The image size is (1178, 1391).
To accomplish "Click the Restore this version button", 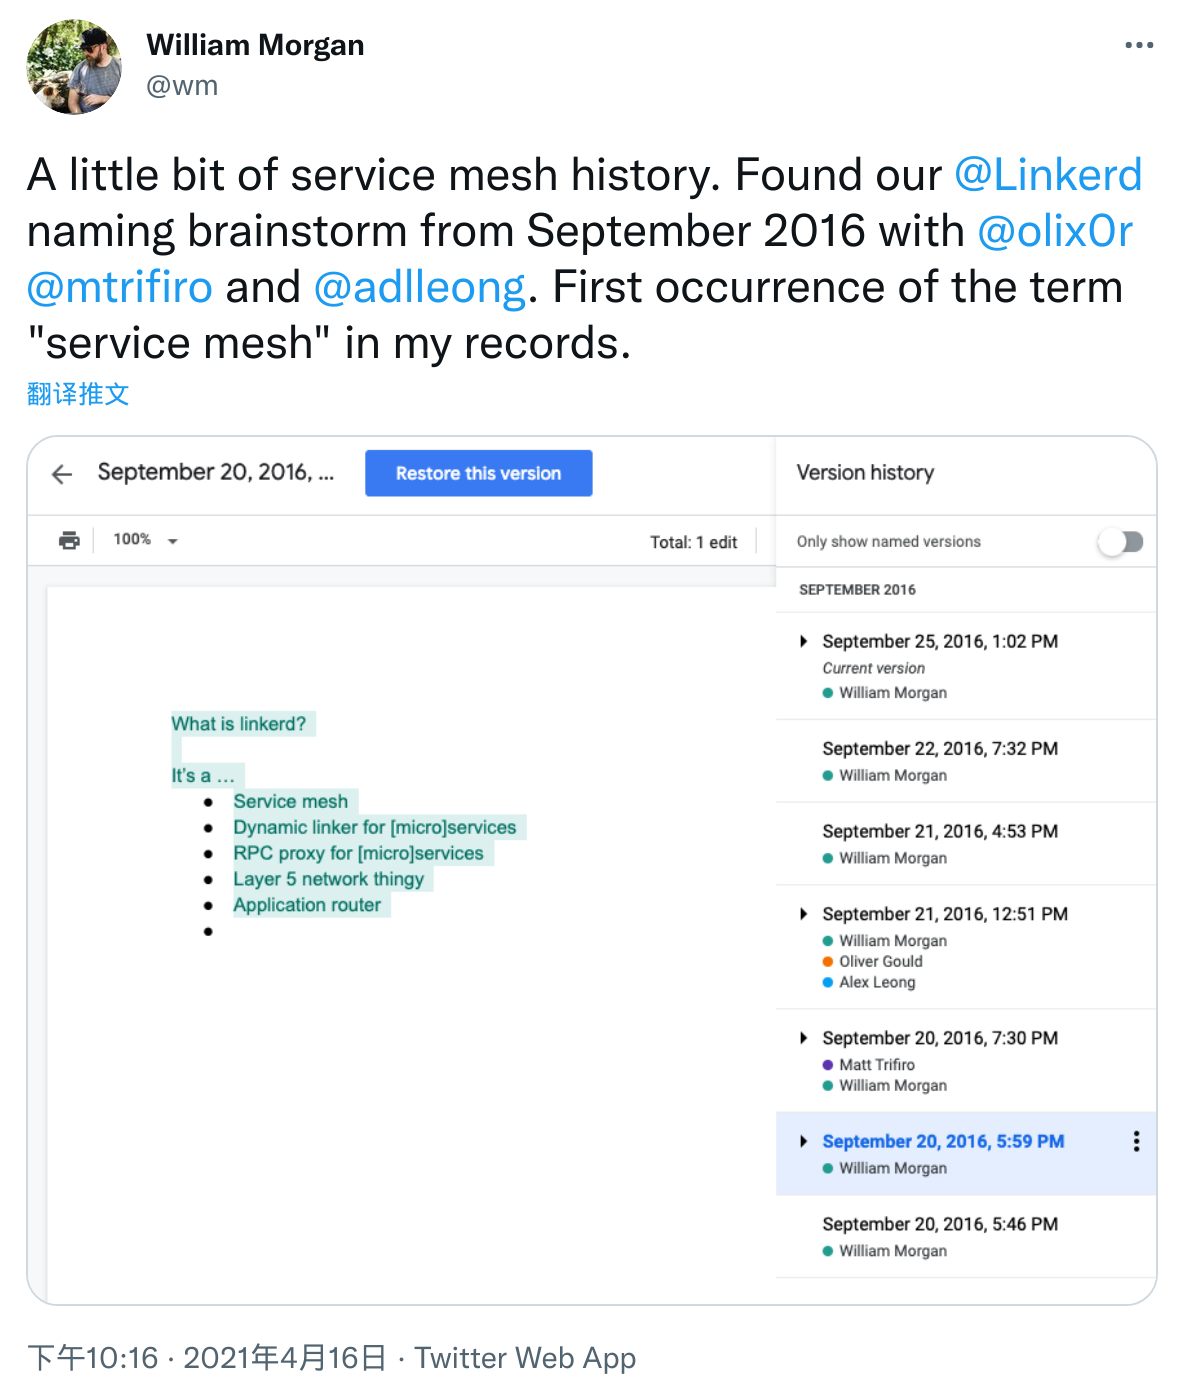I will [x=478, y=473].
